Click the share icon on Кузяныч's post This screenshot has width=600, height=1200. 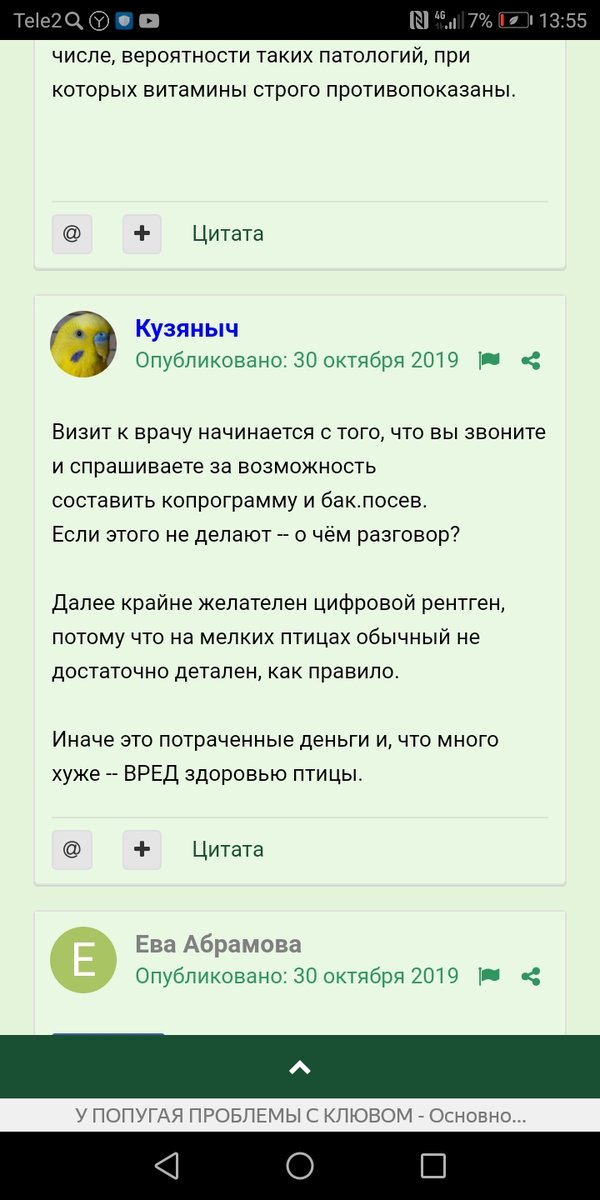click(x=532, y=360)
